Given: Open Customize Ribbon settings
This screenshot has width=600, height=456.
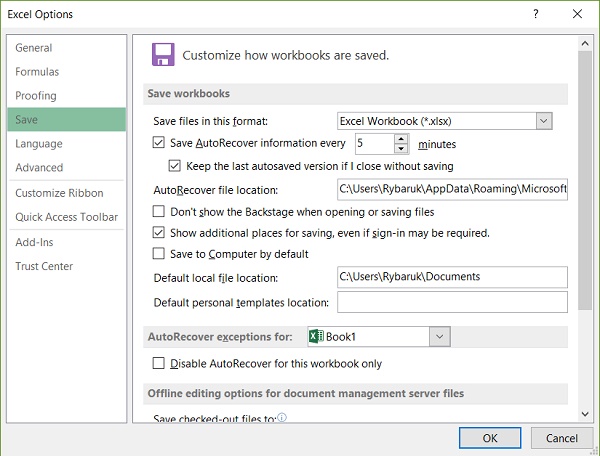Looking at the screenshot, I should 66,193.
